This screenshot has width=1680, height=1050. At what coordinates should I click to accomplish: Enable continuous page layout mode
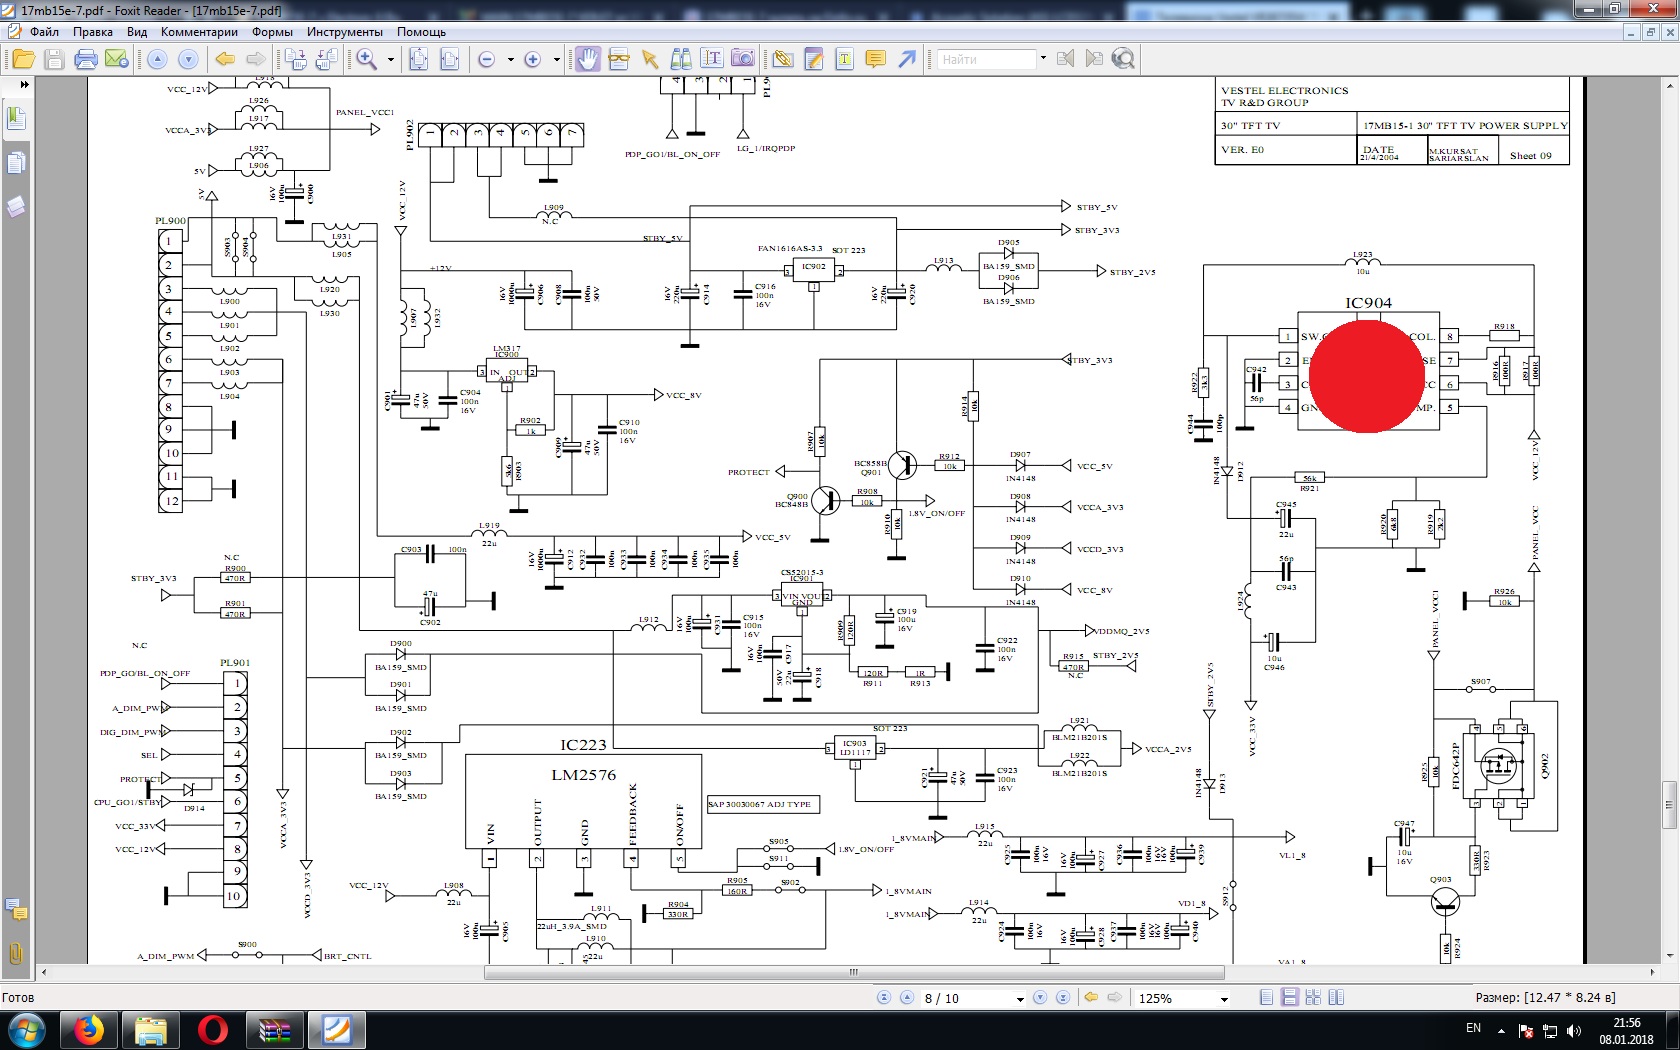[1290, 998]
